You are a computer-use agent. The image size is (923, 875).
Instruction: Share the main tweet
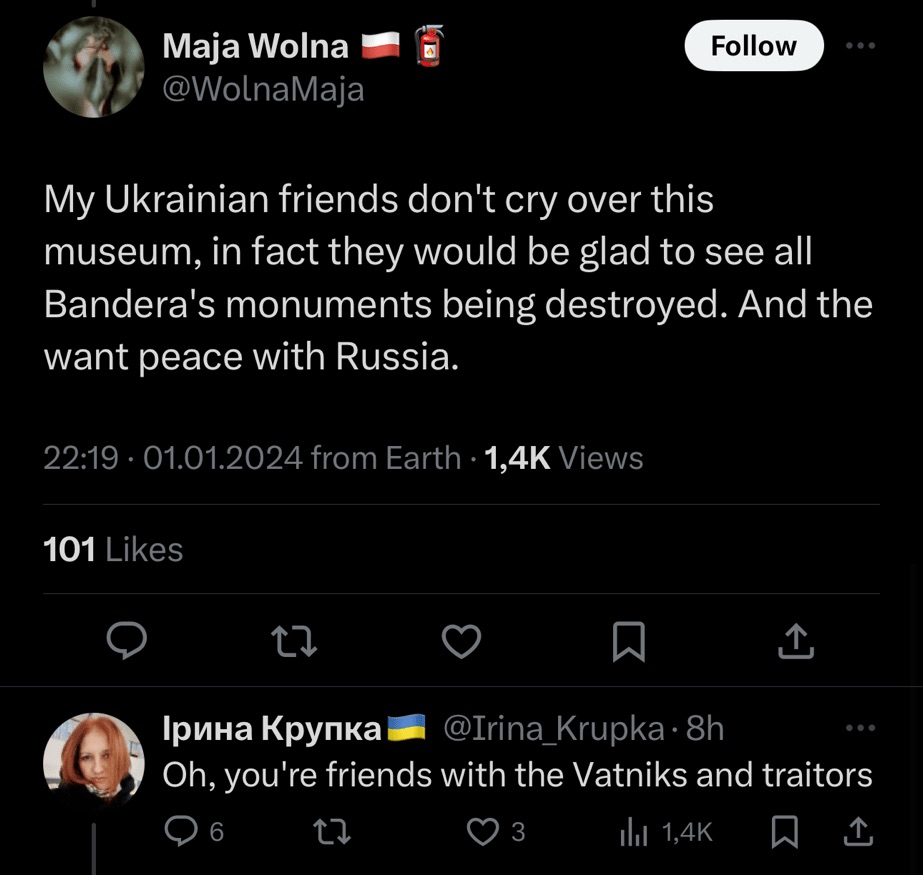point(796,642)
